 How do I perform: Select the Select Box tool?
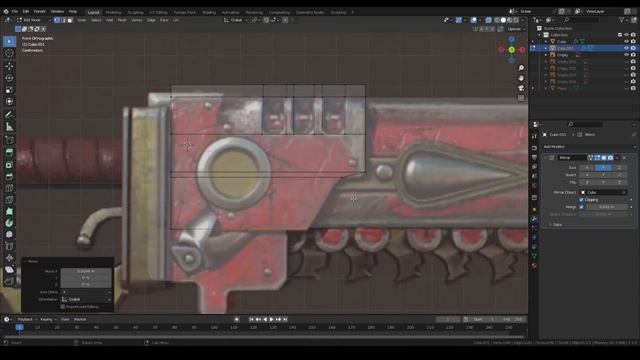9,41
